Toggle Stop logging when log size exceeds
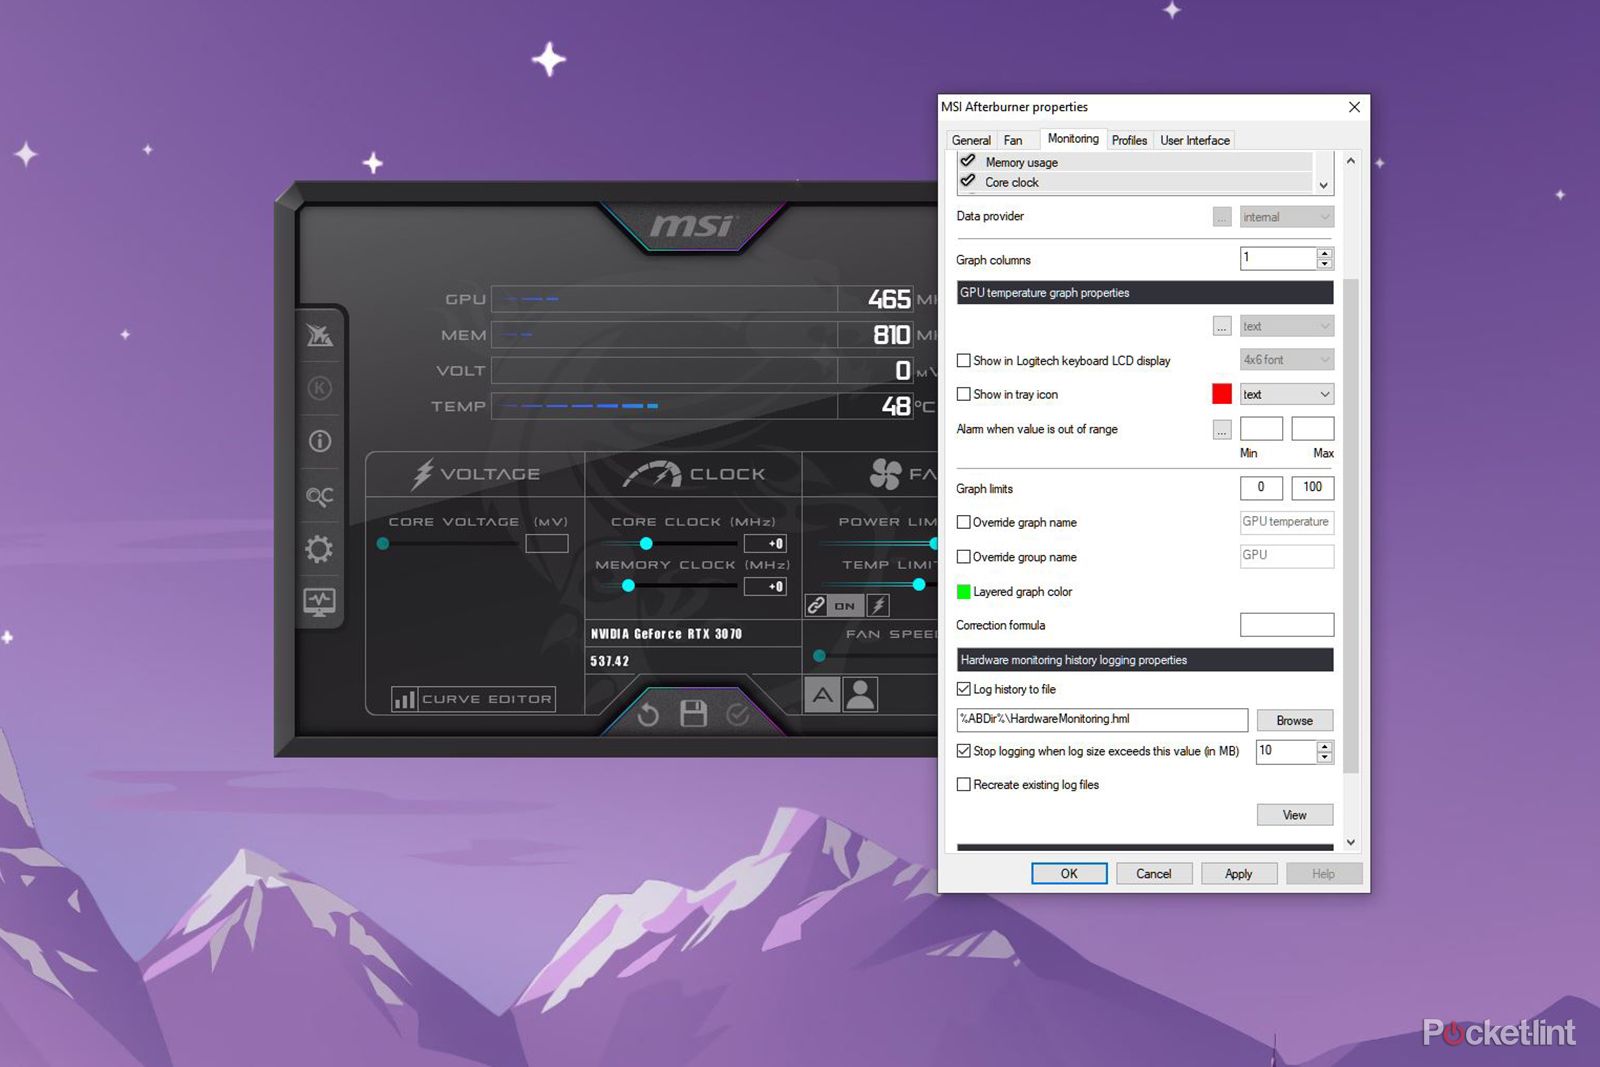The width and height of the screenshot is (1600, 1067). pos(964,751)
